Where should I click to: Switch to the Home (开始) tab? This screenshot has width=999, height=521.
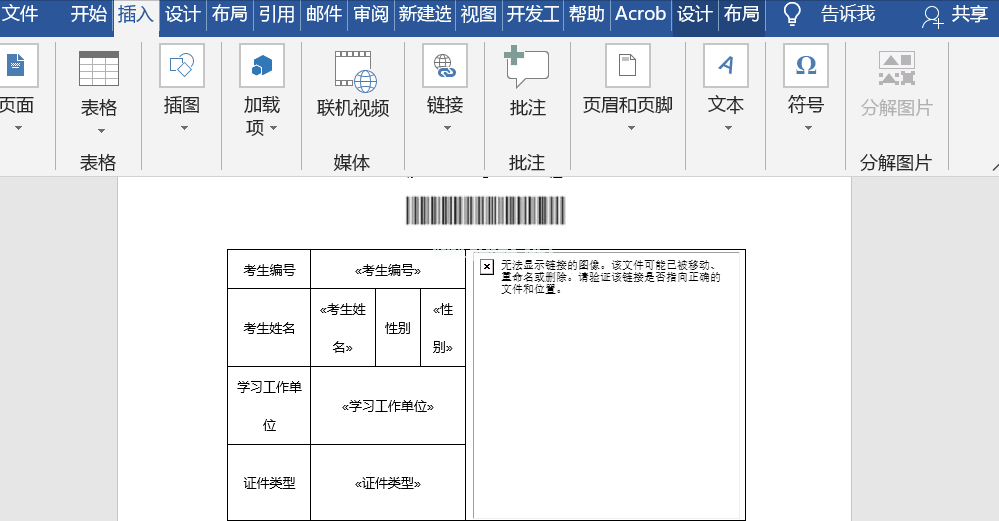coord(88,14)
